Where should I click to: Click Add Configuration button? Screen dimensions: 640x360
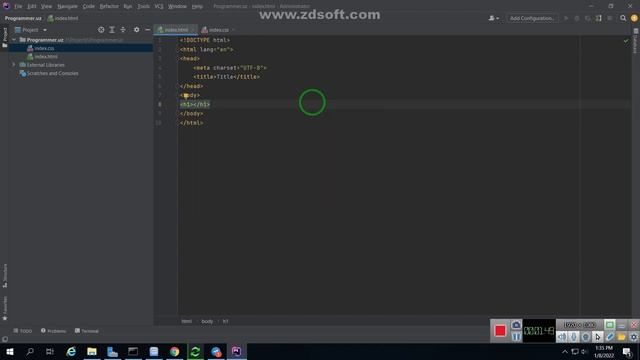point(532,18)
